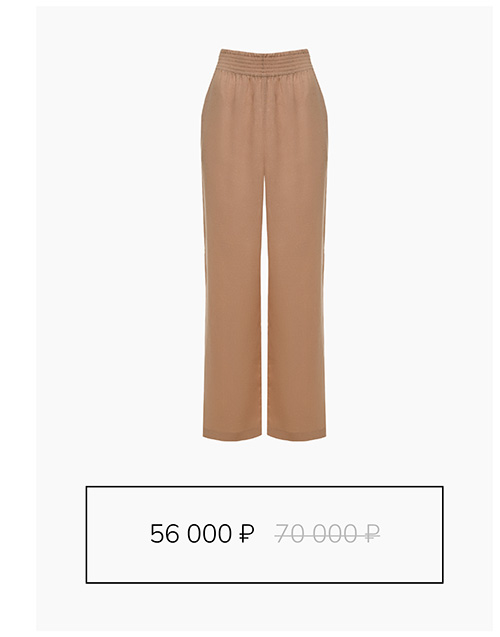Select the bordered price box
This screenshot has width=500, height=637.
[x=264, y=535]
